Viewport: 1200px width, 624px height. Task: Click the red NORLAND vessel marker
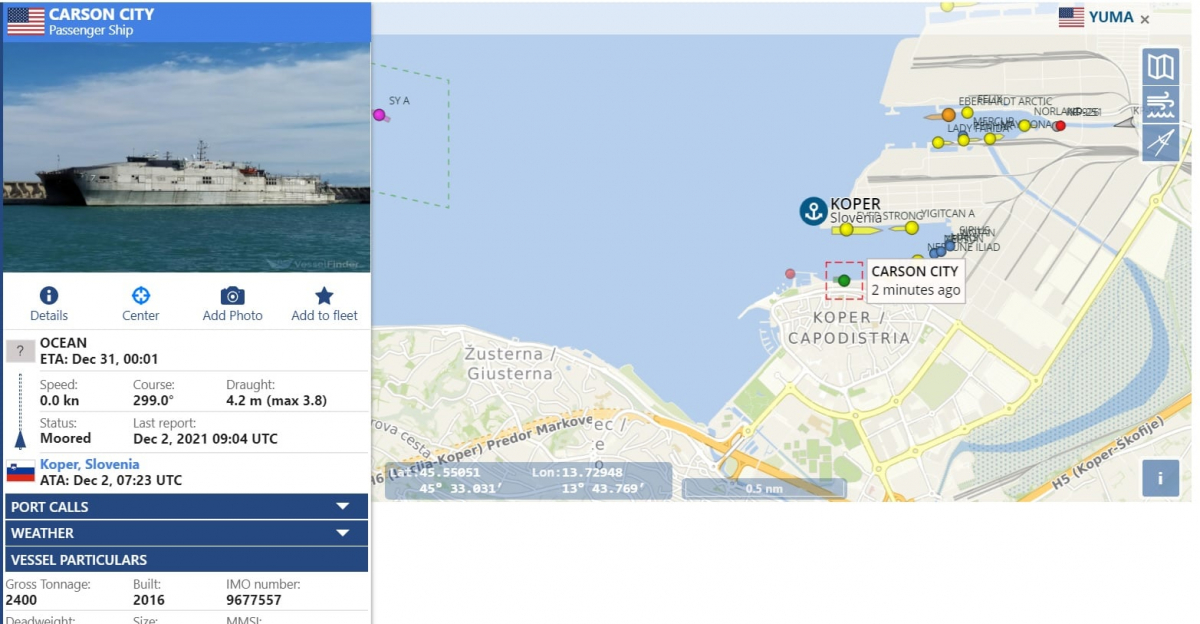point(1060,126)
